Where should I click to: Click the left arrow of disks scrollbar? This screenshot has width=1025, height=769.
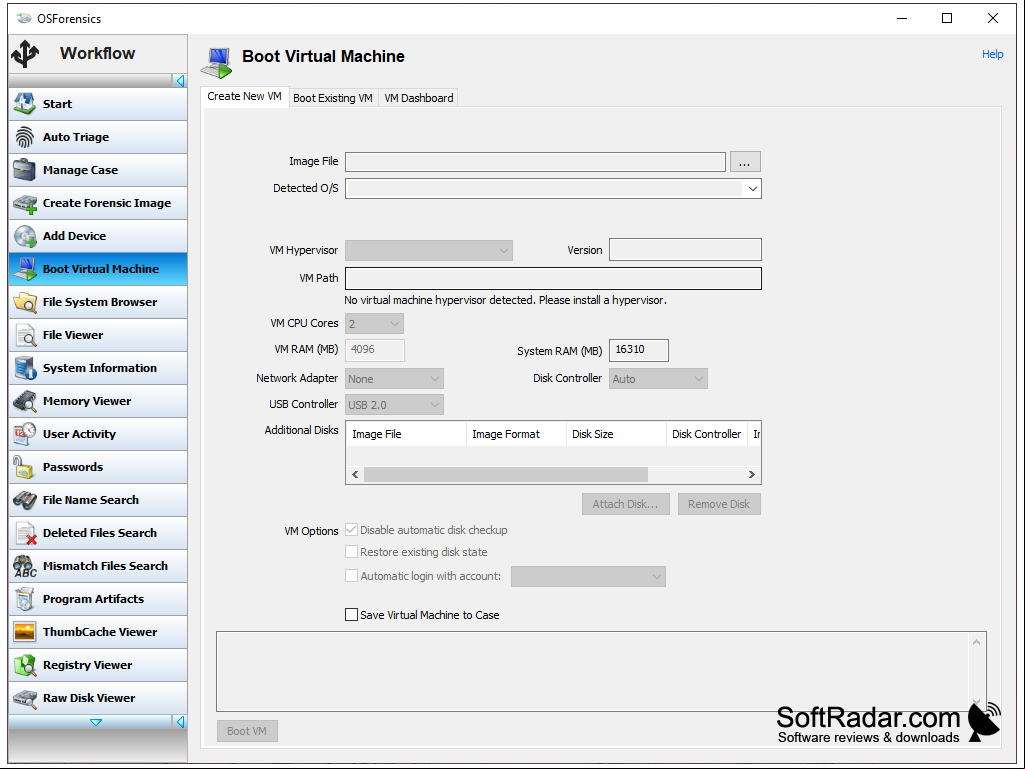pyautogui.click(x=355, y=475)
